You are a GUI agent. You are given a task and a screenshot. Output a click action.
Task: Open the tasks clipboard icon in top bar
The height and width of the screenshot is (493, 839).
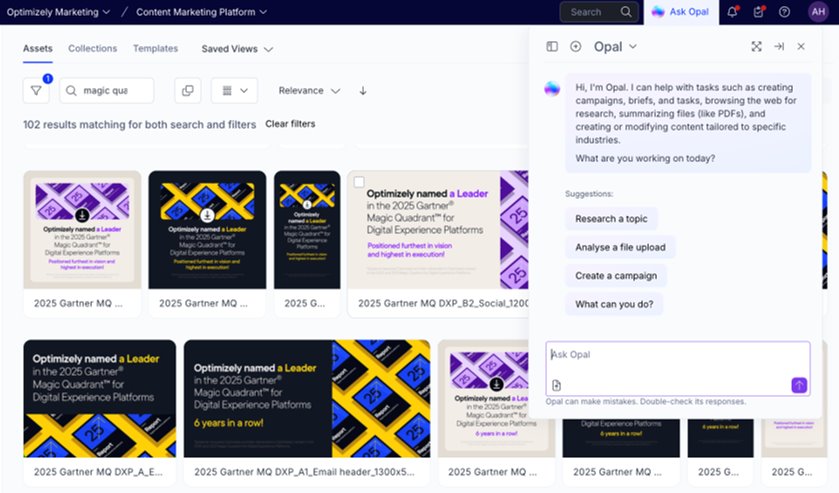[x=759, y=12]
